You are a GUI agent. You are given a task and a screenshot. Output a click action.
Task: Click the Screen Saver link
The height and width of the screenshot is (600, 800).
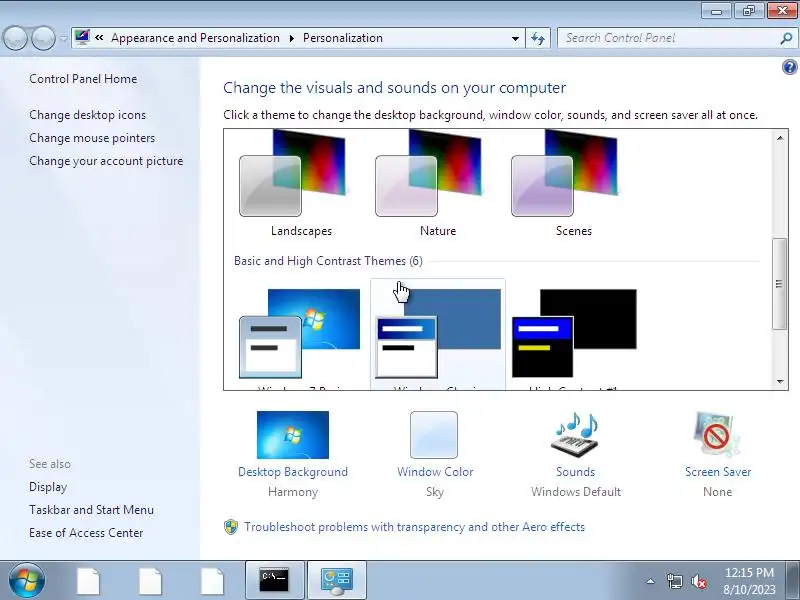pos(718,472)
